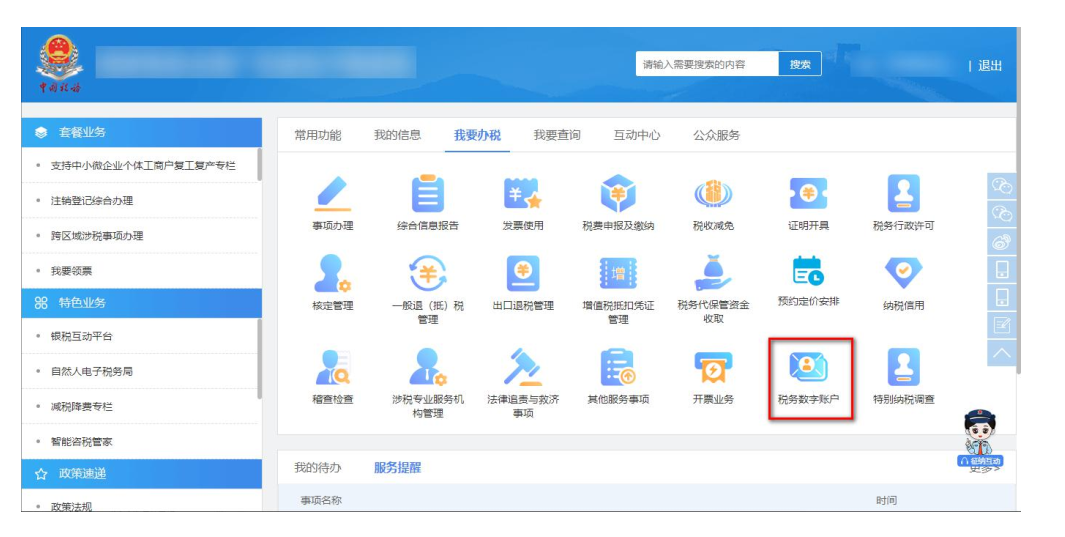
Task: Open 税费申报及缴纳 icon
Action: (x=617, y=193)
